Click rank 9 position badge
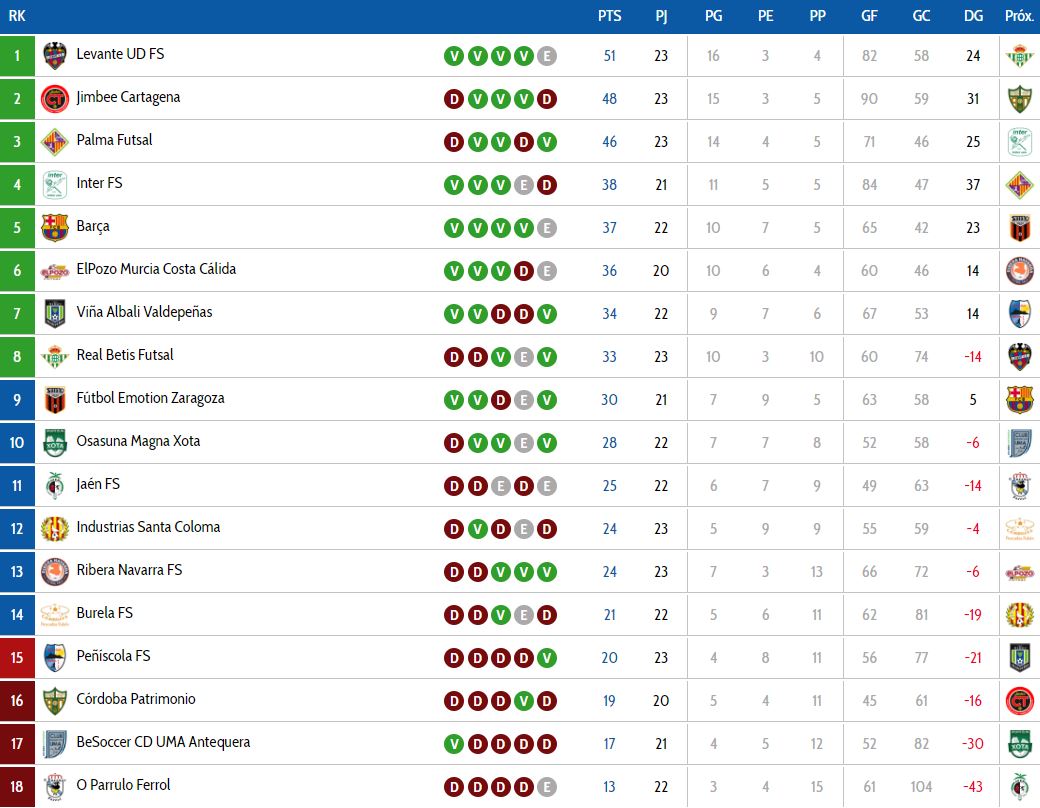Viewport: 1040px width, 808px height. click(x=17, y=400)
